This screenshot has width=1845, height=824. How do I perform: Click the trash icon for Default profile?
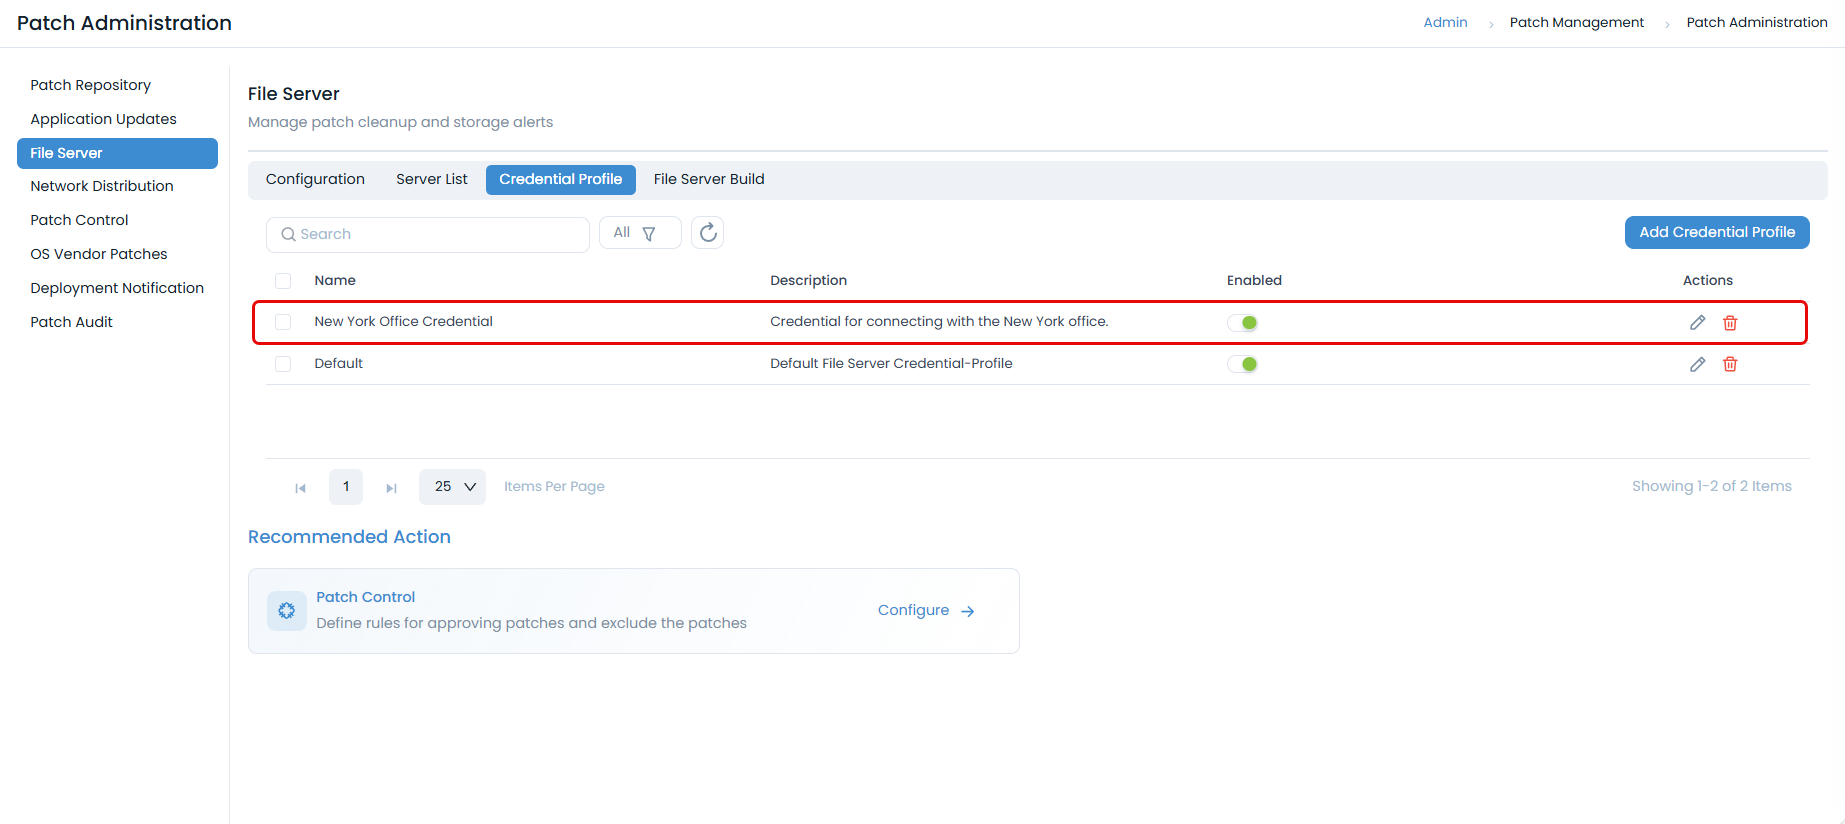click(1730, 364)
